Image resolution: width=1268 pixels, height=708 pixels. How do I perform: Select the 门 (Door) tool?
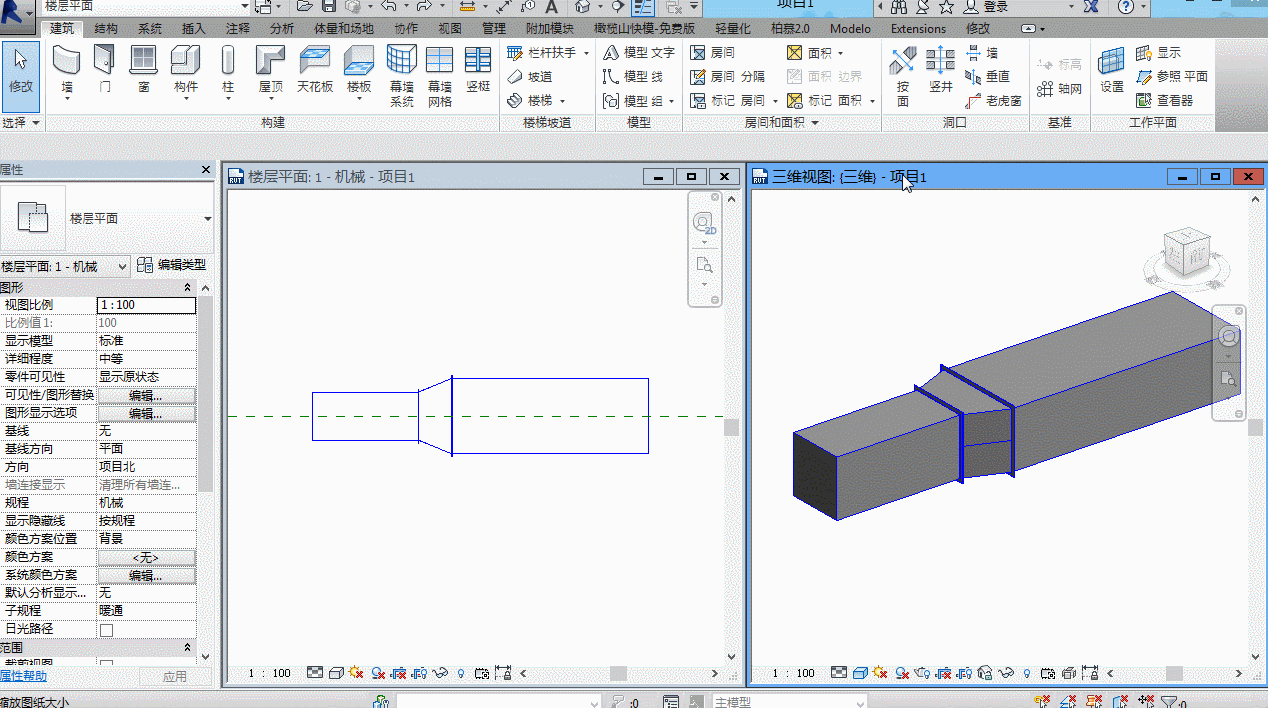coord(105,70)
